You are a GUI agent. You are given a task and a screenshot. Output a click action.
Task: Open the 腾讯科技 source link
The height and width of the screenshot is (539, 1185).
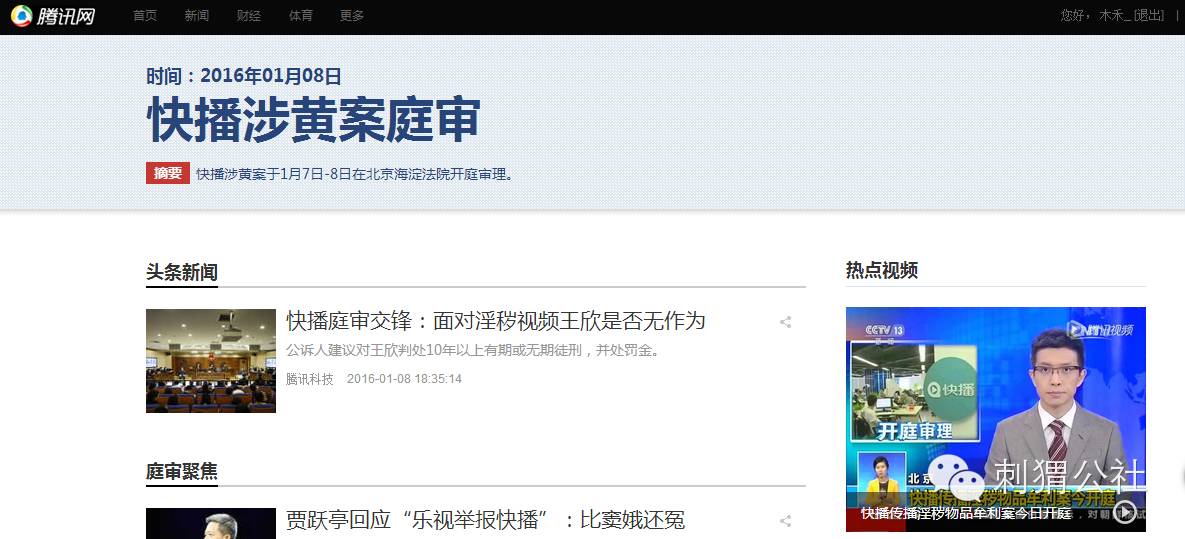pyautogui.click(x=310, y=379)
